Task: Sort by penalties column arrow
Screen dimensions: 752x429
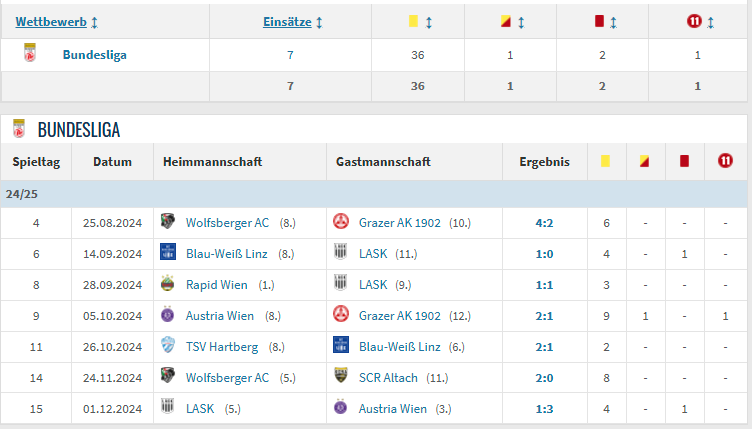Action: 711,22
